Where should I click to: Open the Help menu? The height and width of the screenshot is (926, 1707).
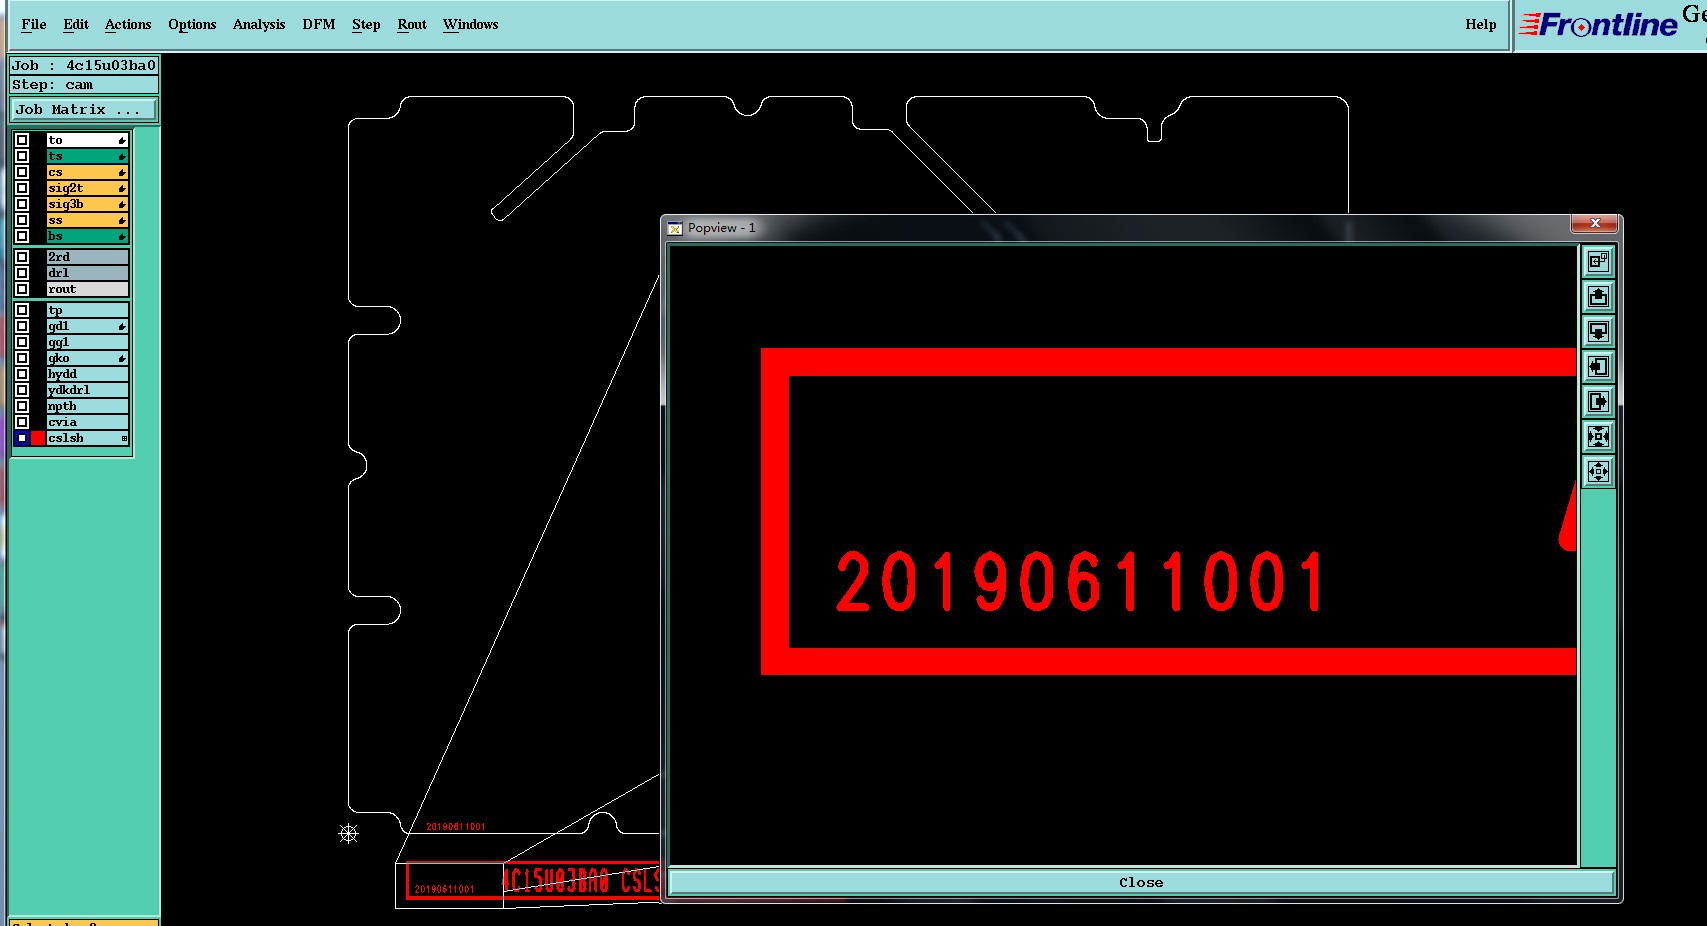tap(1481, 24)
